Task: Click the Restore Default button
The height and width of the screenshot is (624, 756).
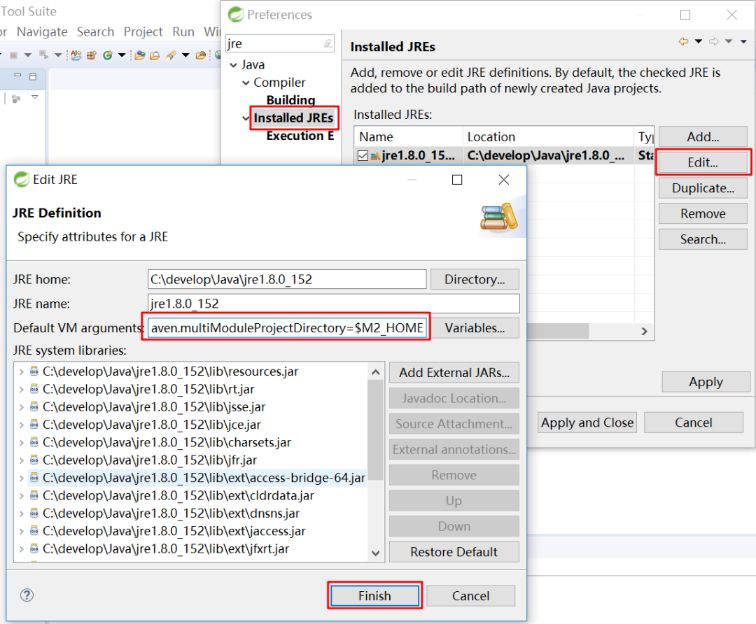Action: coord(454,552)
